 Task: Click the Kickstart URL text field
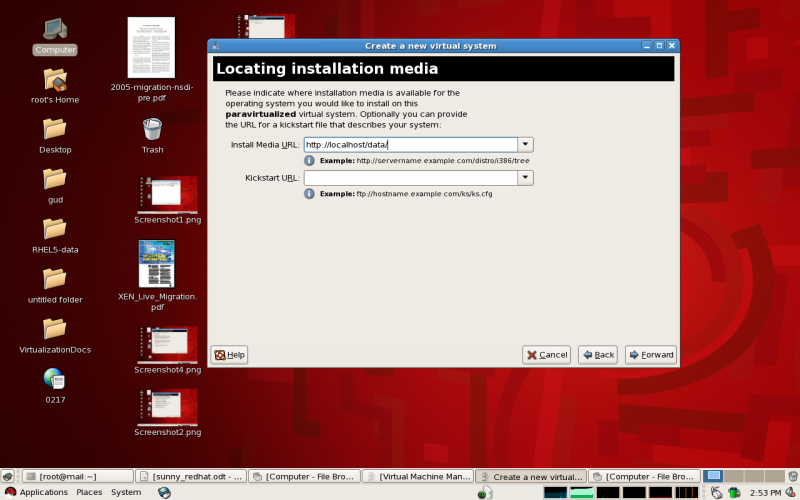click(411, 178)
